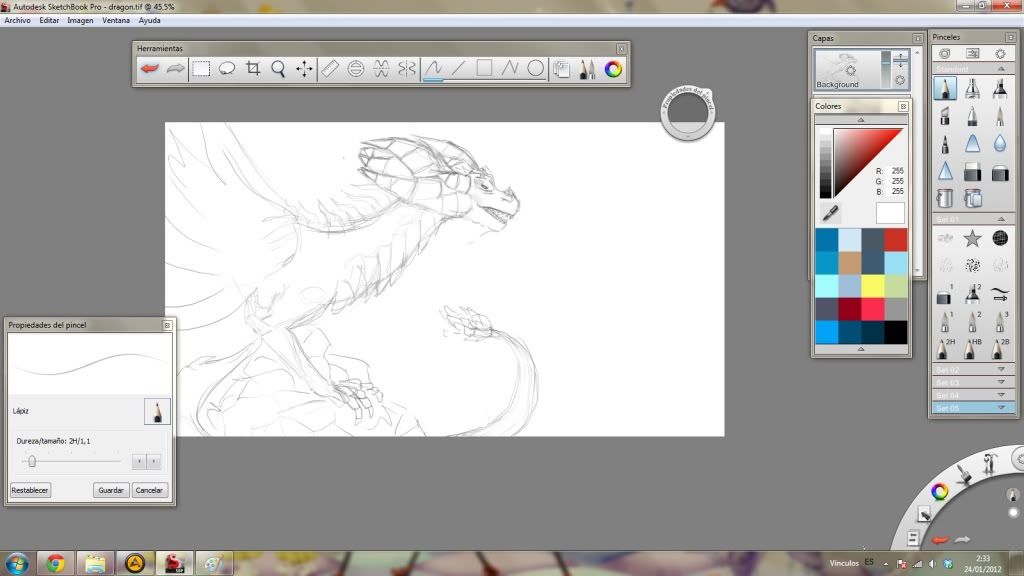The image size is (1024, 576).
Task: Select the rectangular marquee selection tool
Action: pyautogui.click(x=201, y=69)
